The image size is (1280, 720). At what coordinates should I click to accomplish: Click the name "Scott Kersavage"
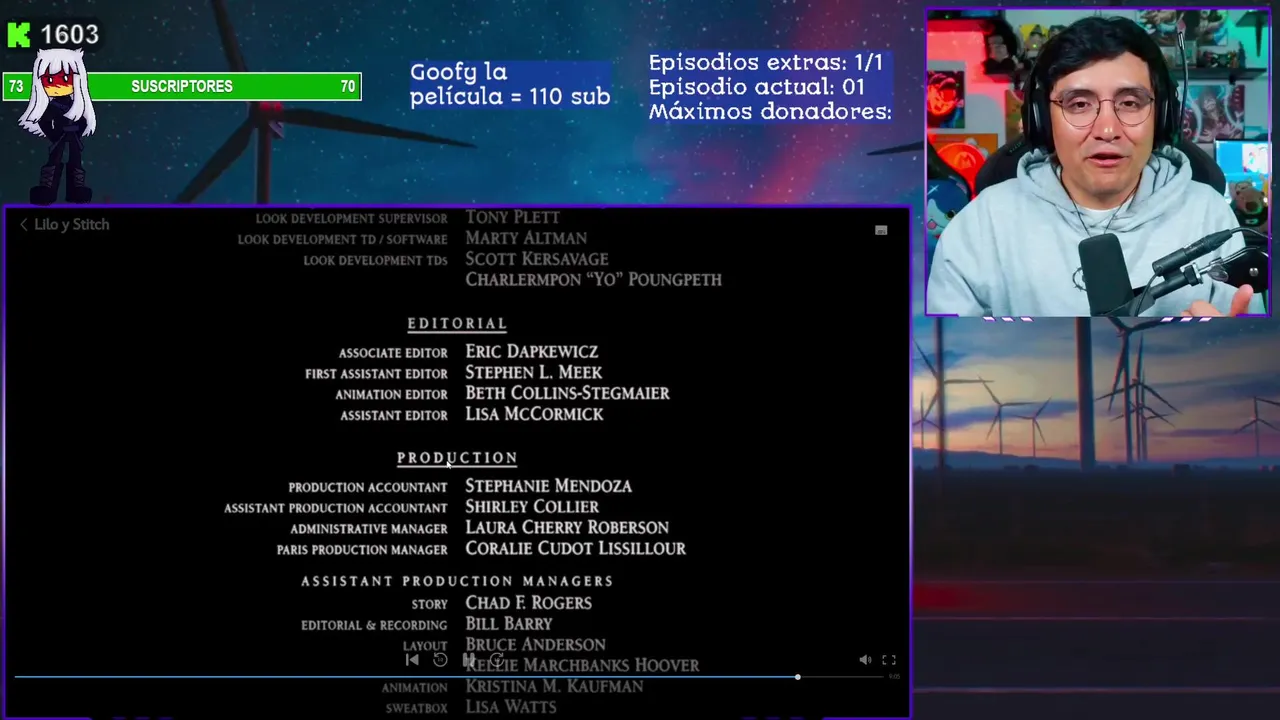(536, 259)
